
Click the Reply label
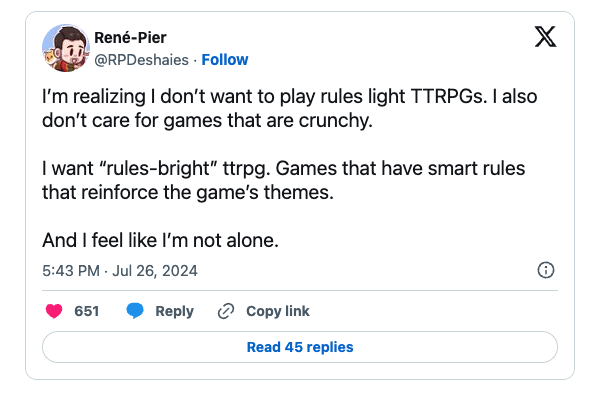(x=174, y=311)
